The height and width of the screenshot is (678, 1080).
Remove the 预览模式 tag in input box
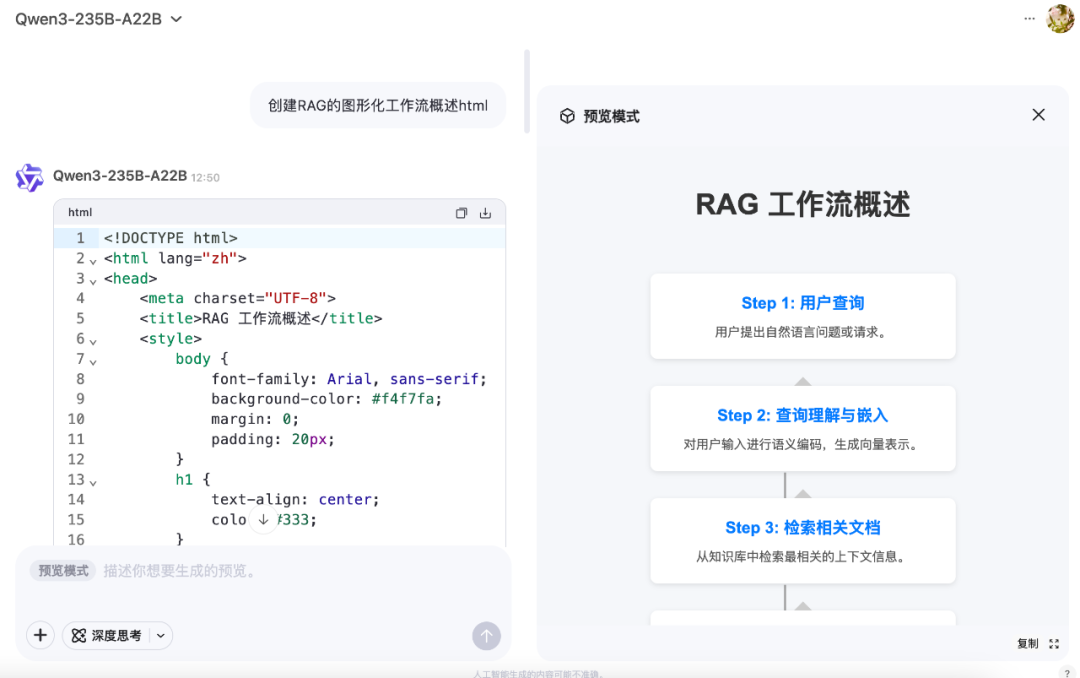(x=63, y=571)
